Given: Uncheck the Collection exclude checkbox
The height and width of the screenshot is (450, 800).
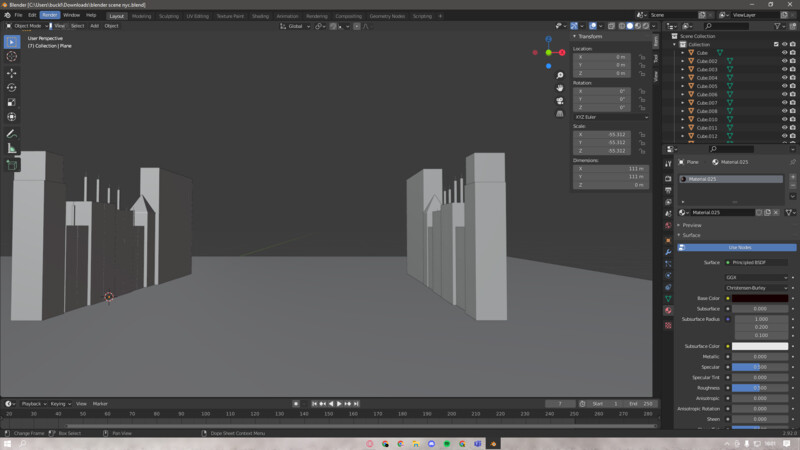Looking at the screenshot, I should (775, 44).
